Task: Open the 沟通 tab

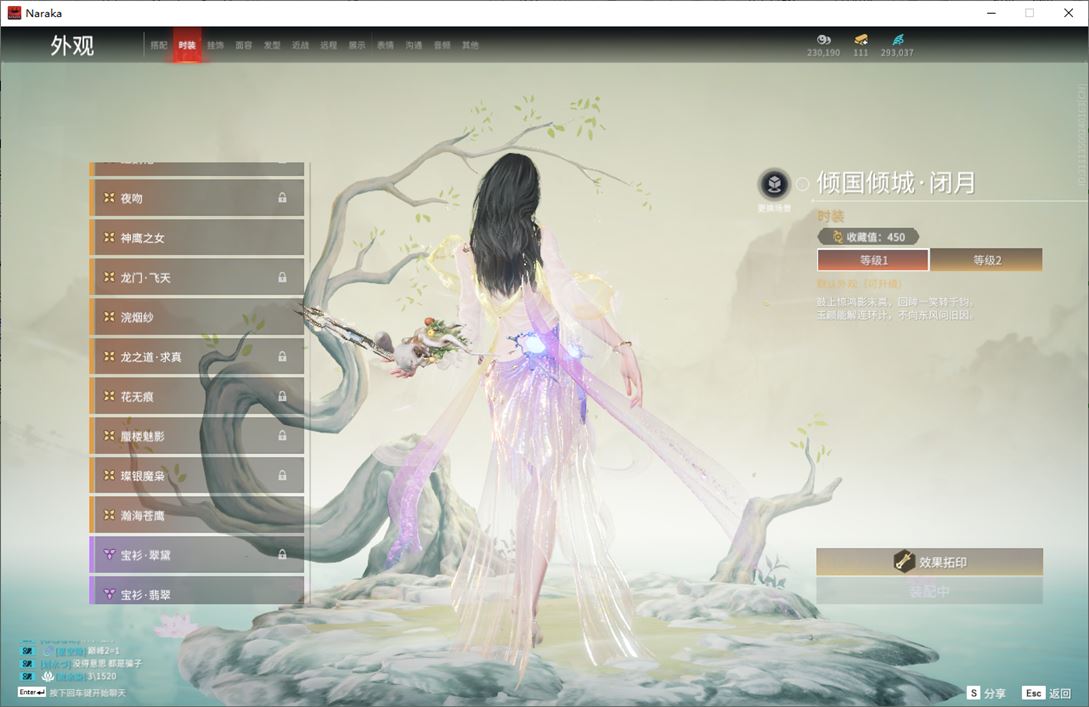Action: pyautogui.click(x=414, y=45)
